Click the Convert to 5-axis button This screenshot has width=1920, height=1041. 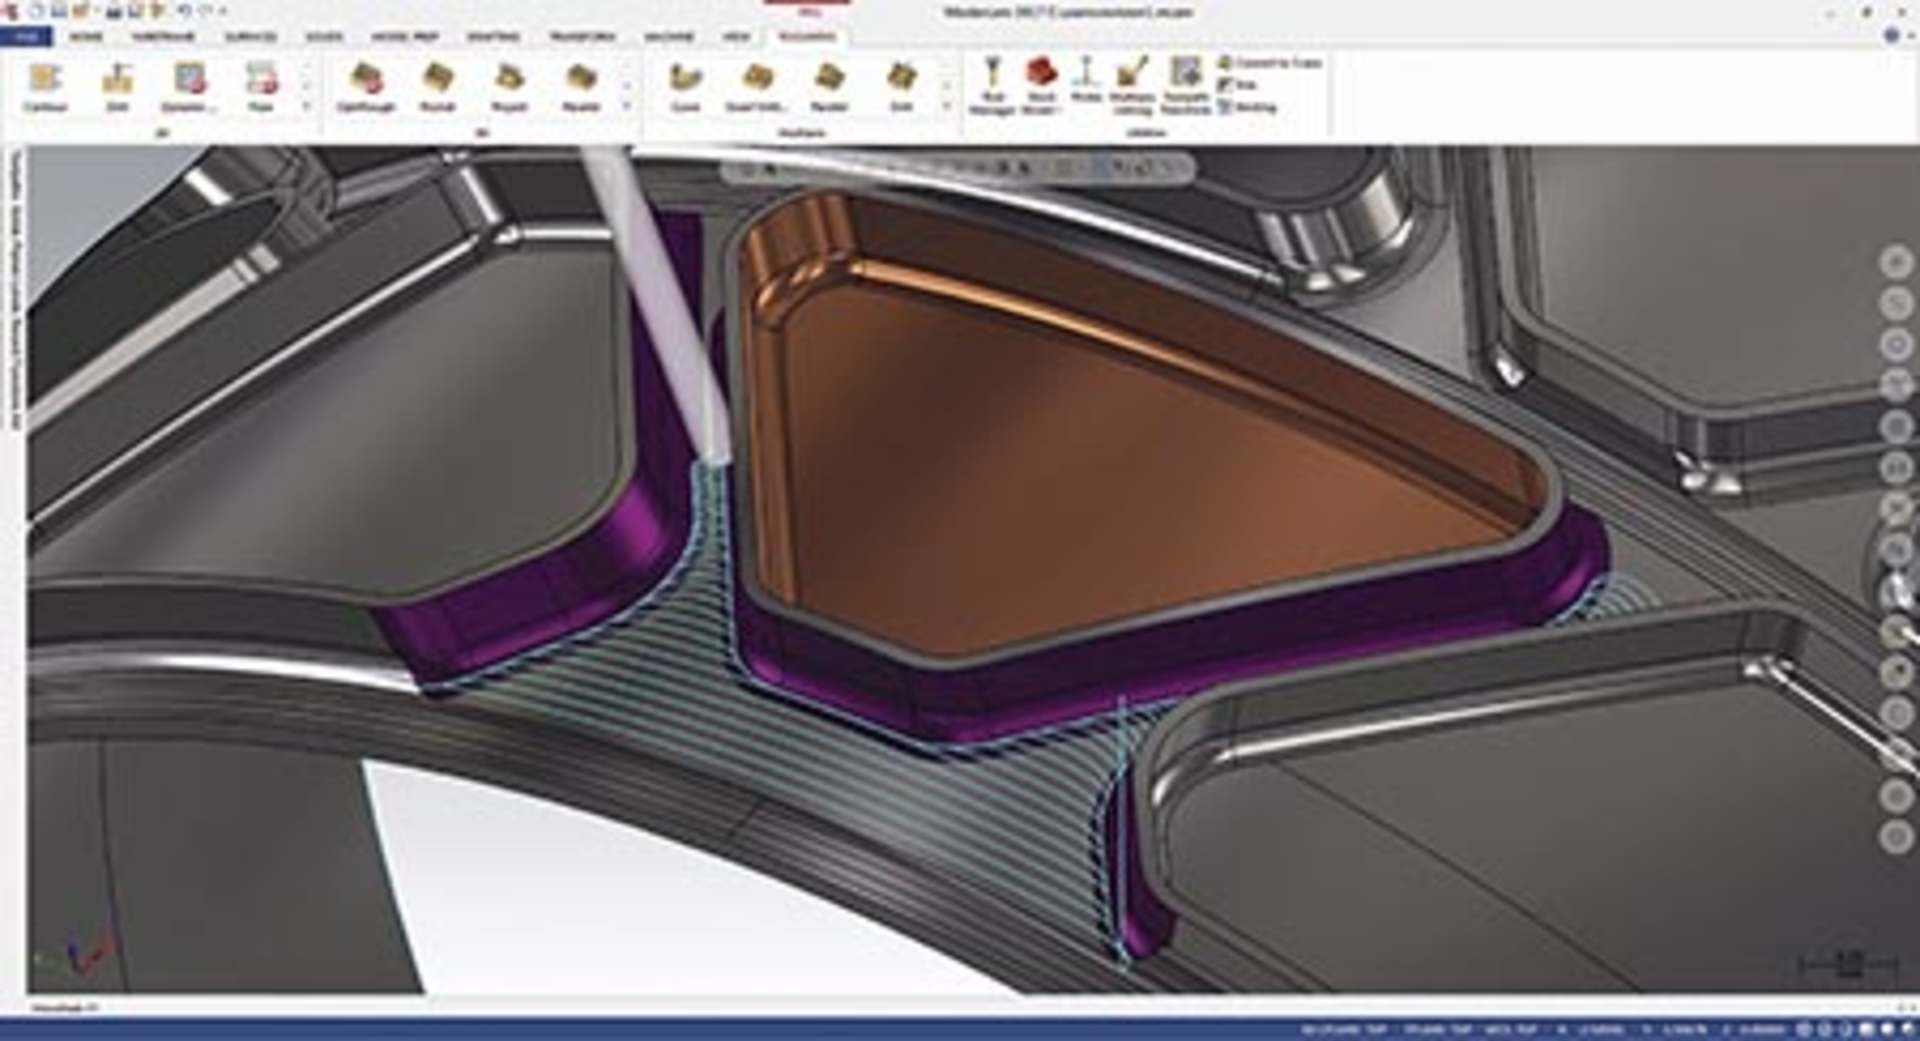pos(1268,62)
